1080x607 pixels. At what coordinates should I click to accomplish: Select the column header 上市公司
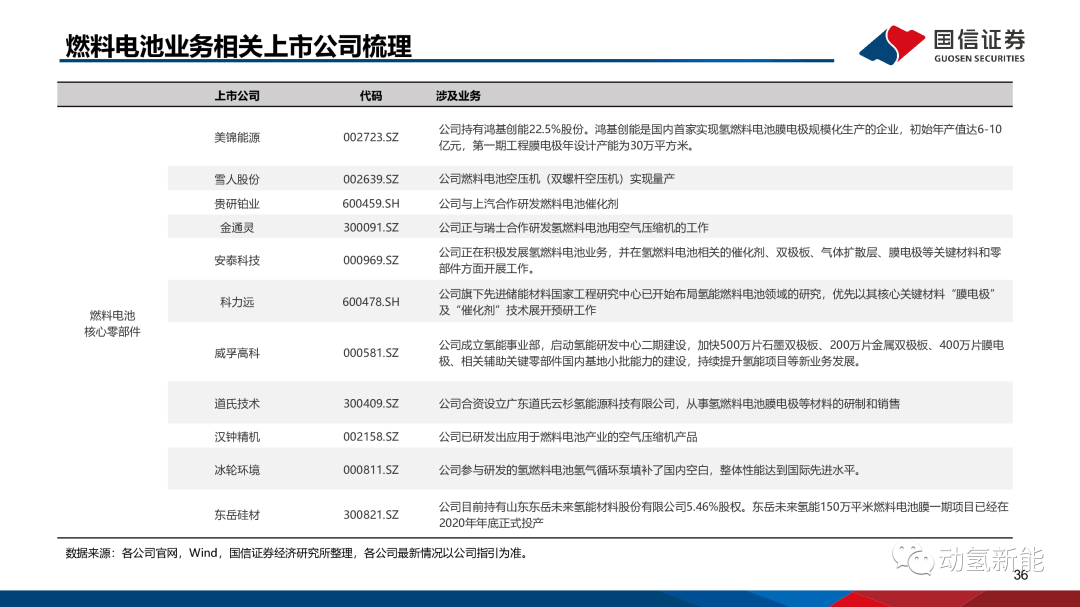coord(237,96)
